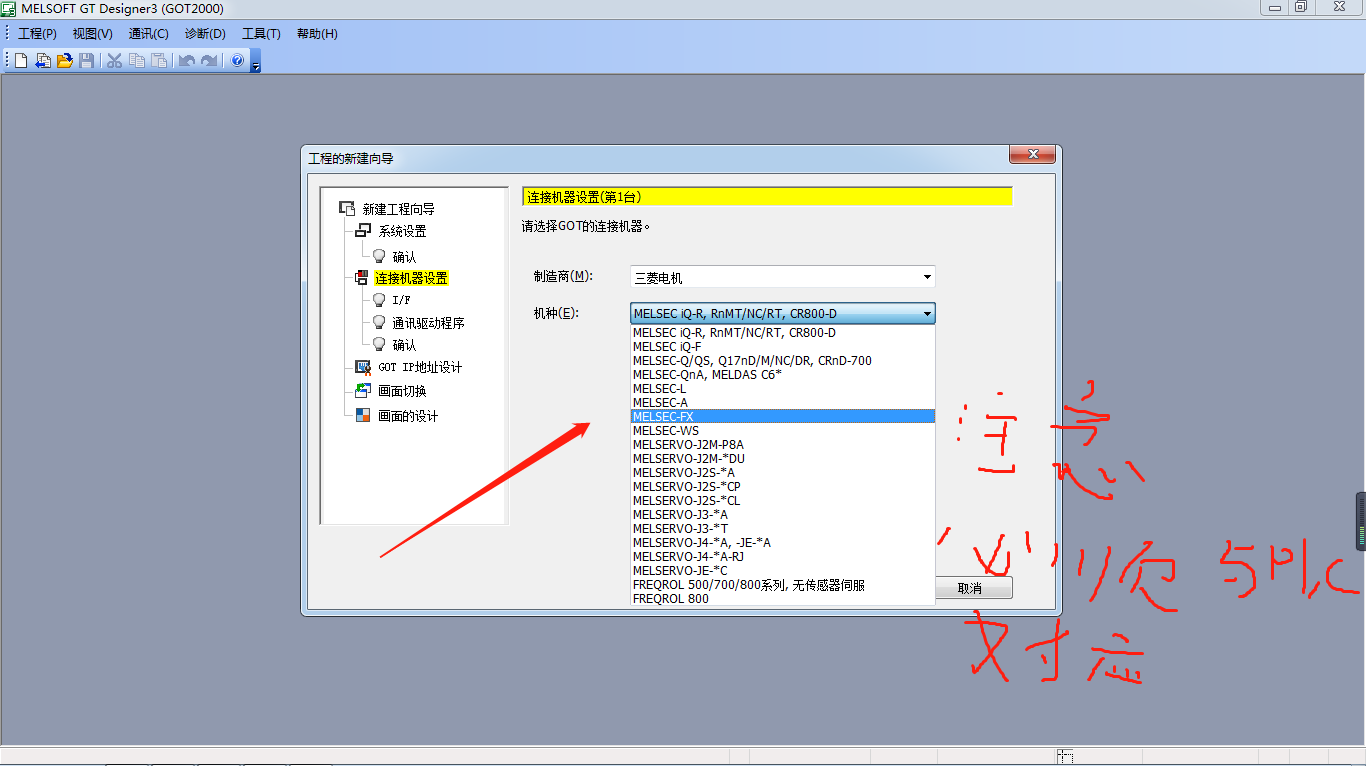The width and height of the screenshot is (1366, 766).
Task: Select 确认 step under 系统设置
Action: coord(404,257)
